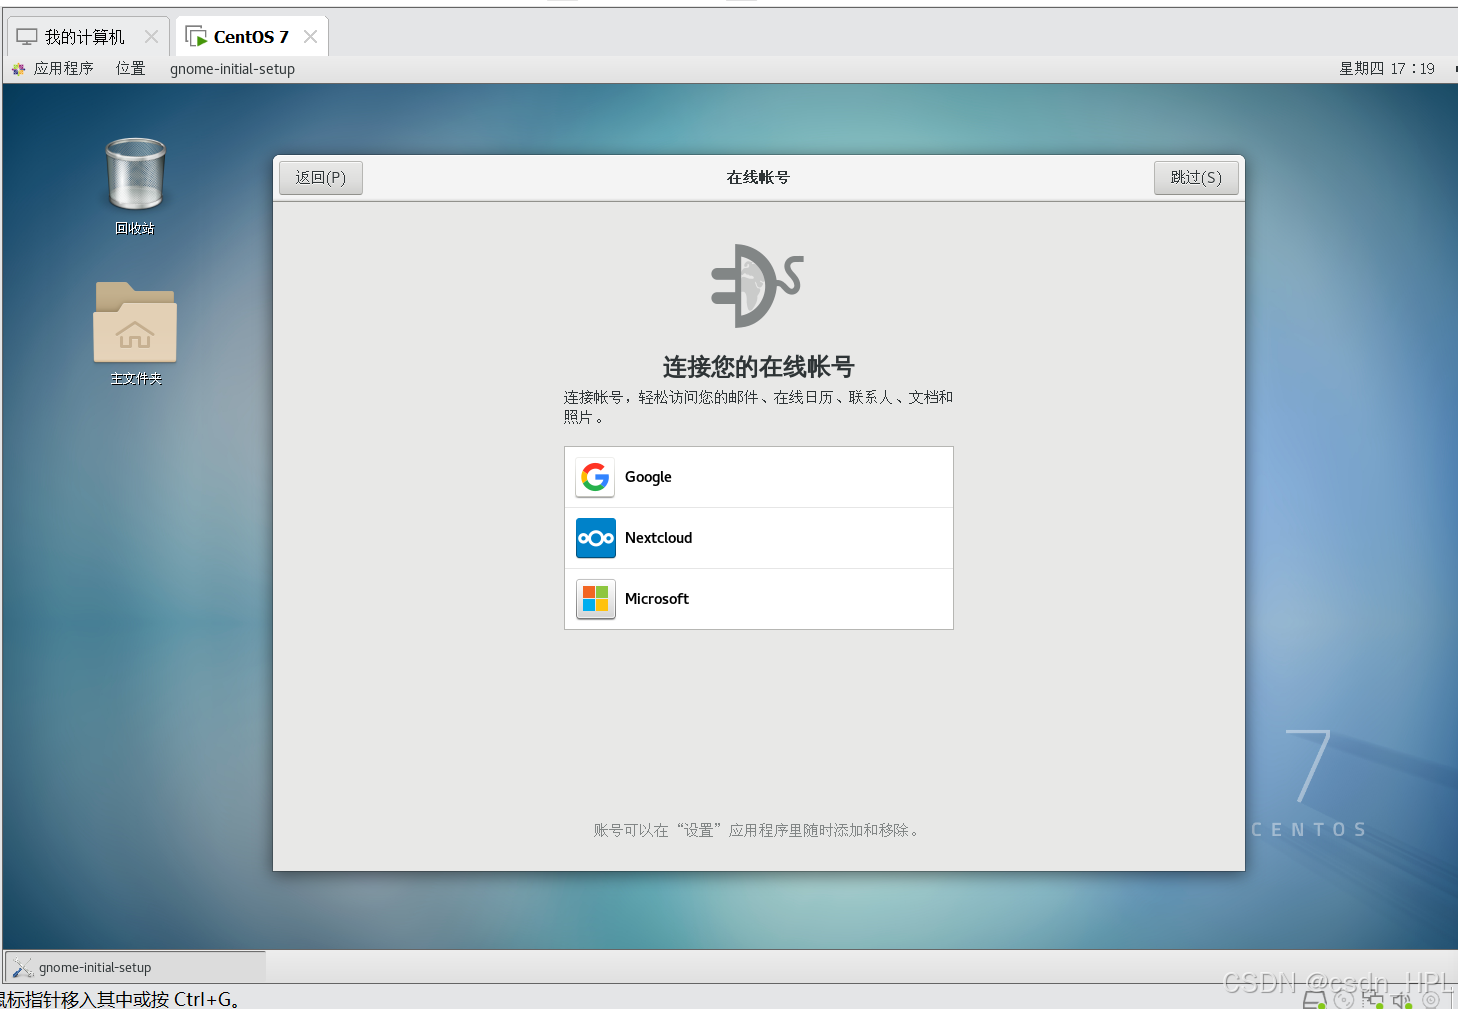This screenshot has height=1009, width=1458.
Task: Close the CentOS 7 tab
Action: coord(310,36)
